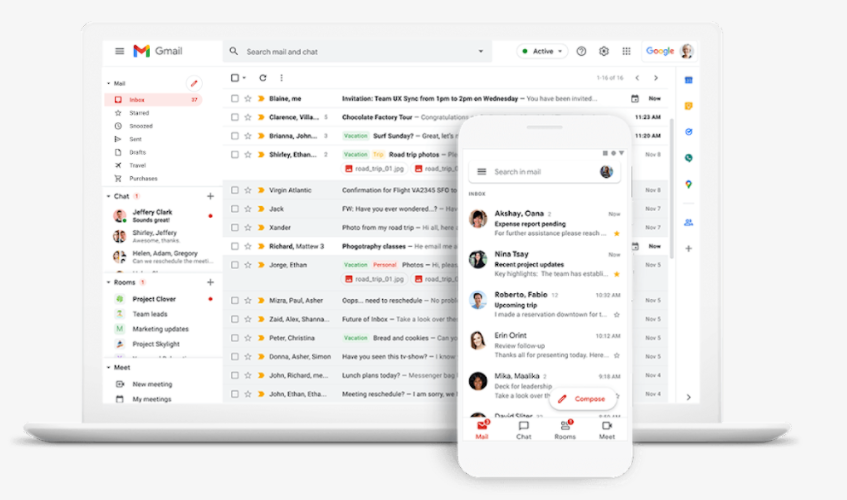Screen dimensions: 847x500
Task: Open the settings gear icon
Action: pos(604,51)
